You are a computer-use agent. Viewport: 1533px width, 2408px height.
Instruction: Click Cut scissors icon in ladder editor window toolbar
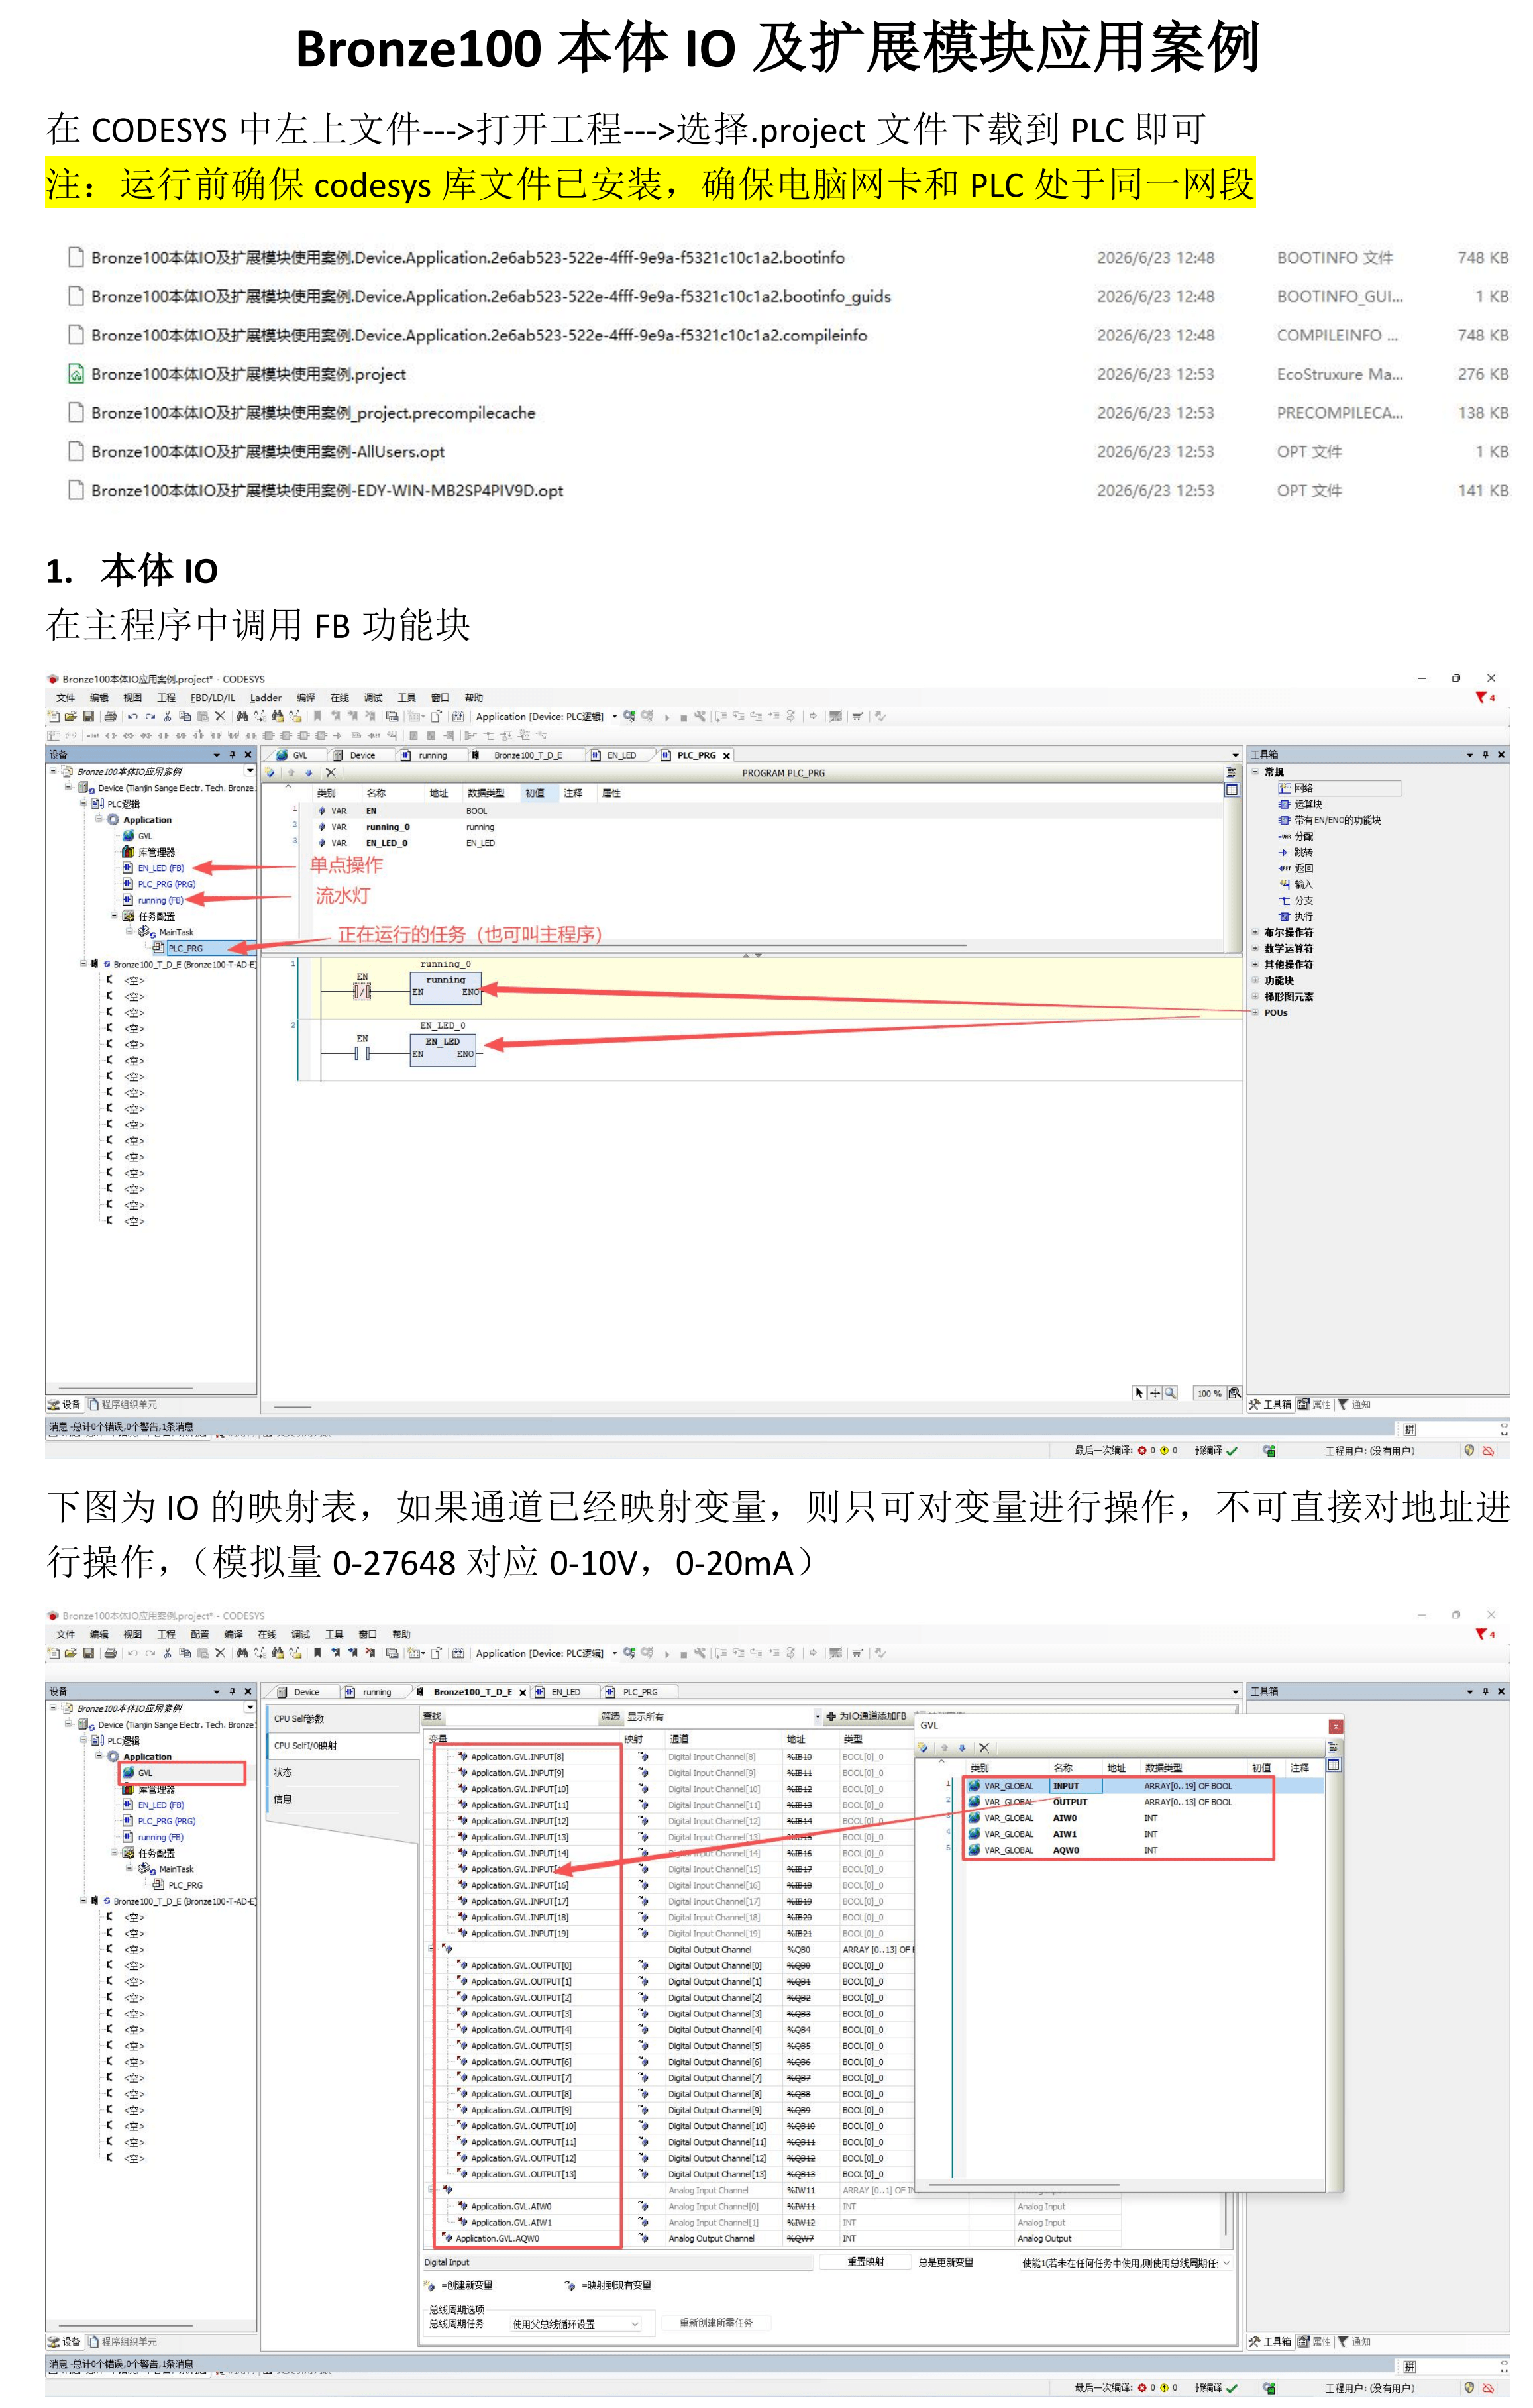pos(168,716)
